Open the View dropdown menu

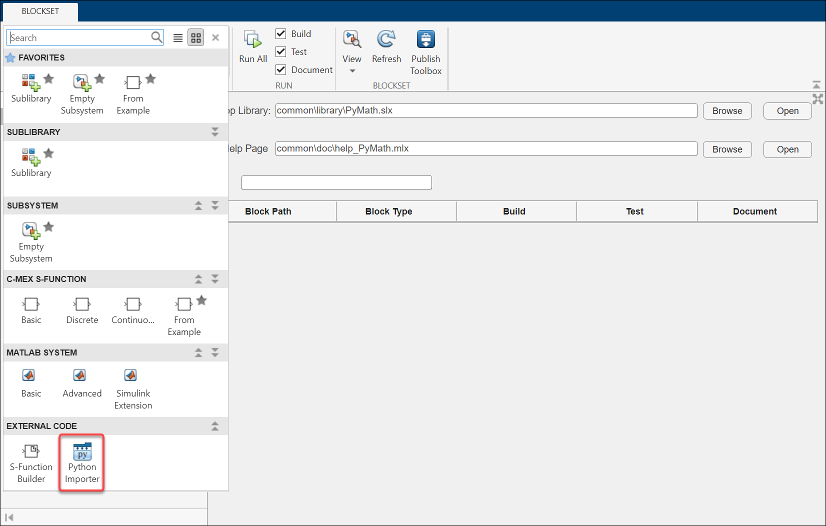point(352,50)
